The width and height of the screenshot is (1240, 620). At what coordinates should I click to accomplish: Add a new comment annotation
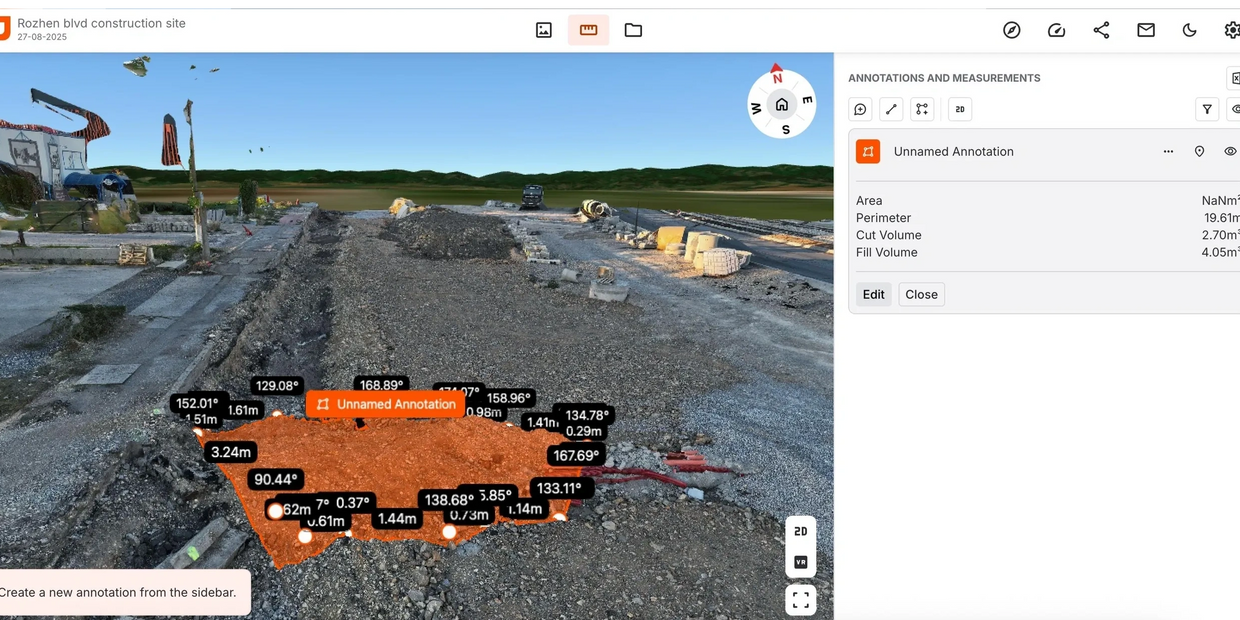(860, 109)
